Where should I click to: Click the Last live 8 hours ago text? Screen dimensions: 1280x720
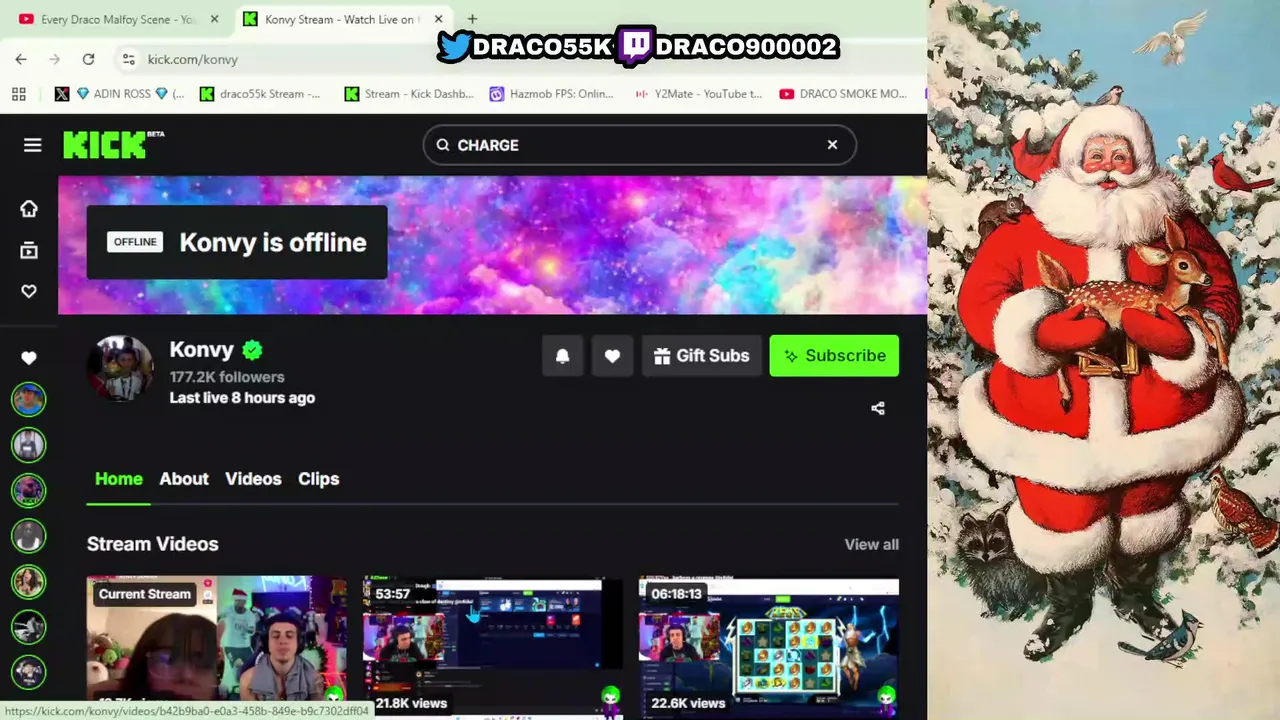(242, 398)
